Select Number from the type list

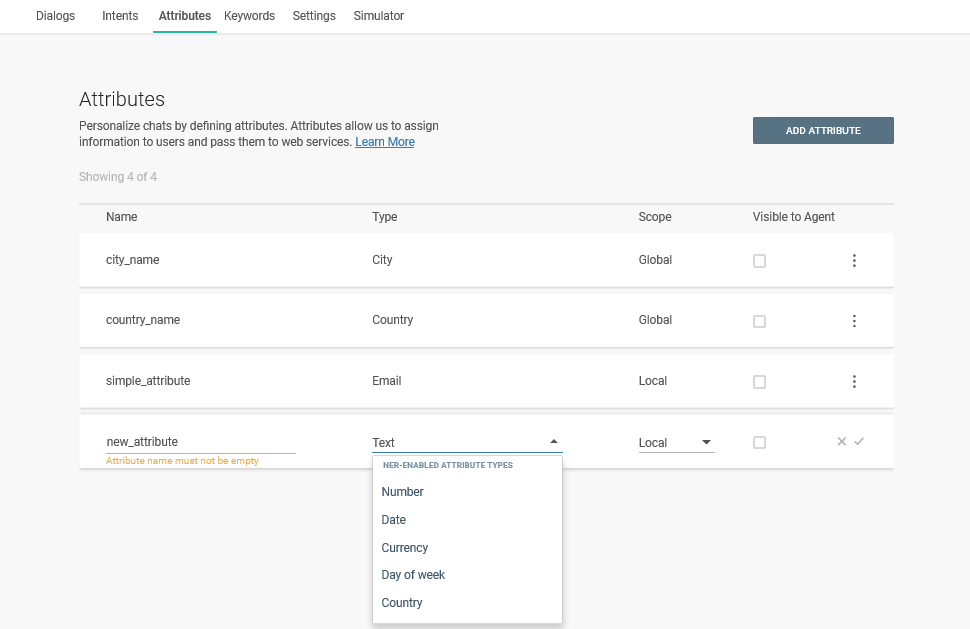403,492
